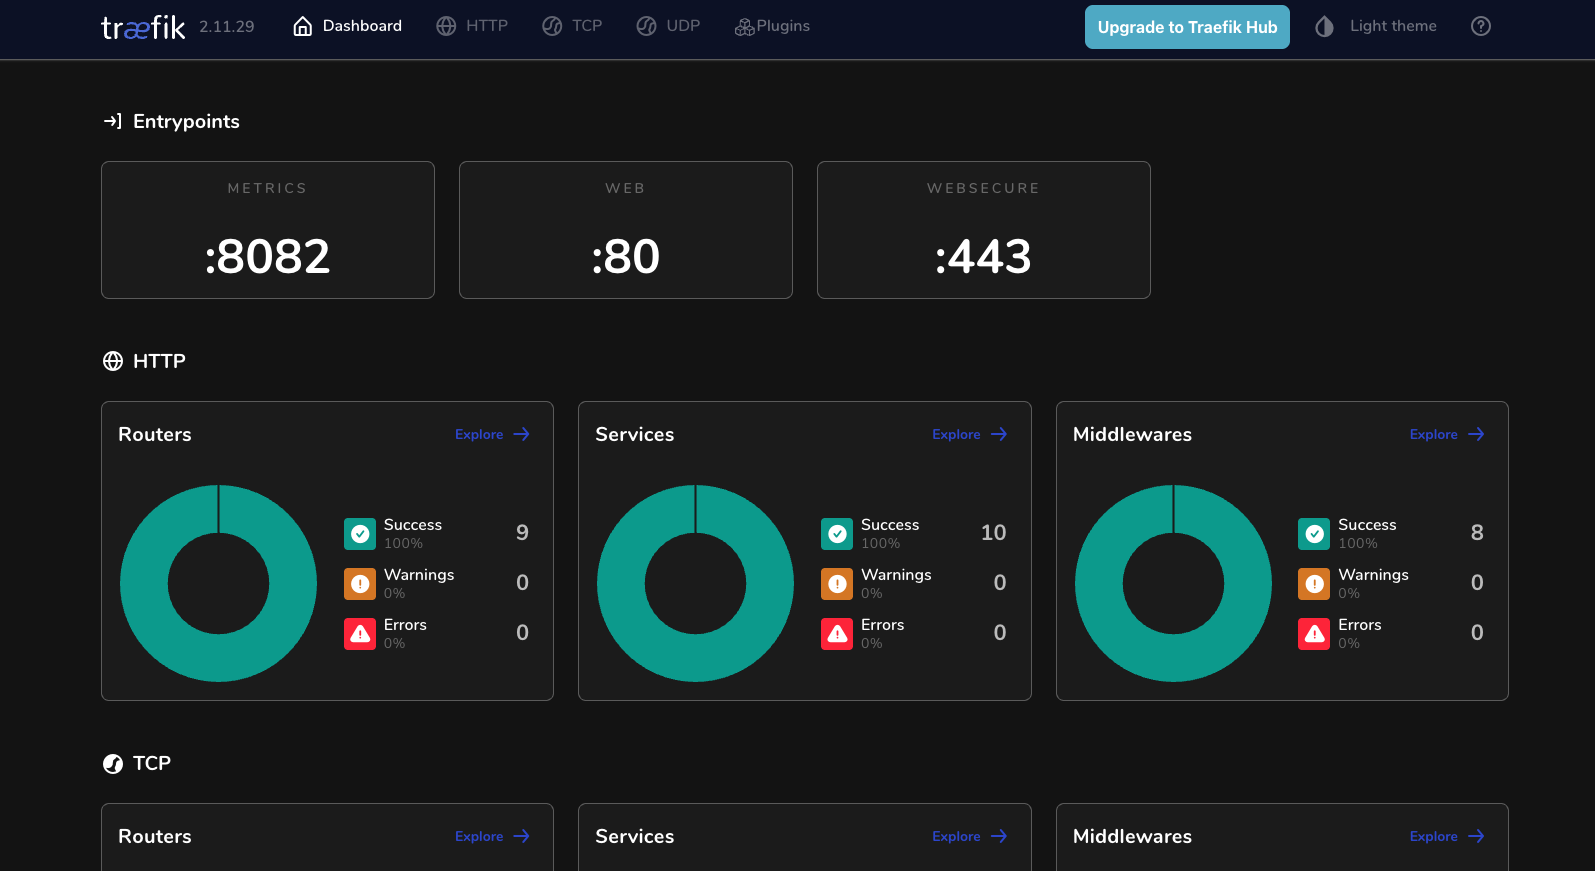1595x871 pixels.
Task: Click the Traefik logo
Action: pyautogui.click(x=143, y=27)
